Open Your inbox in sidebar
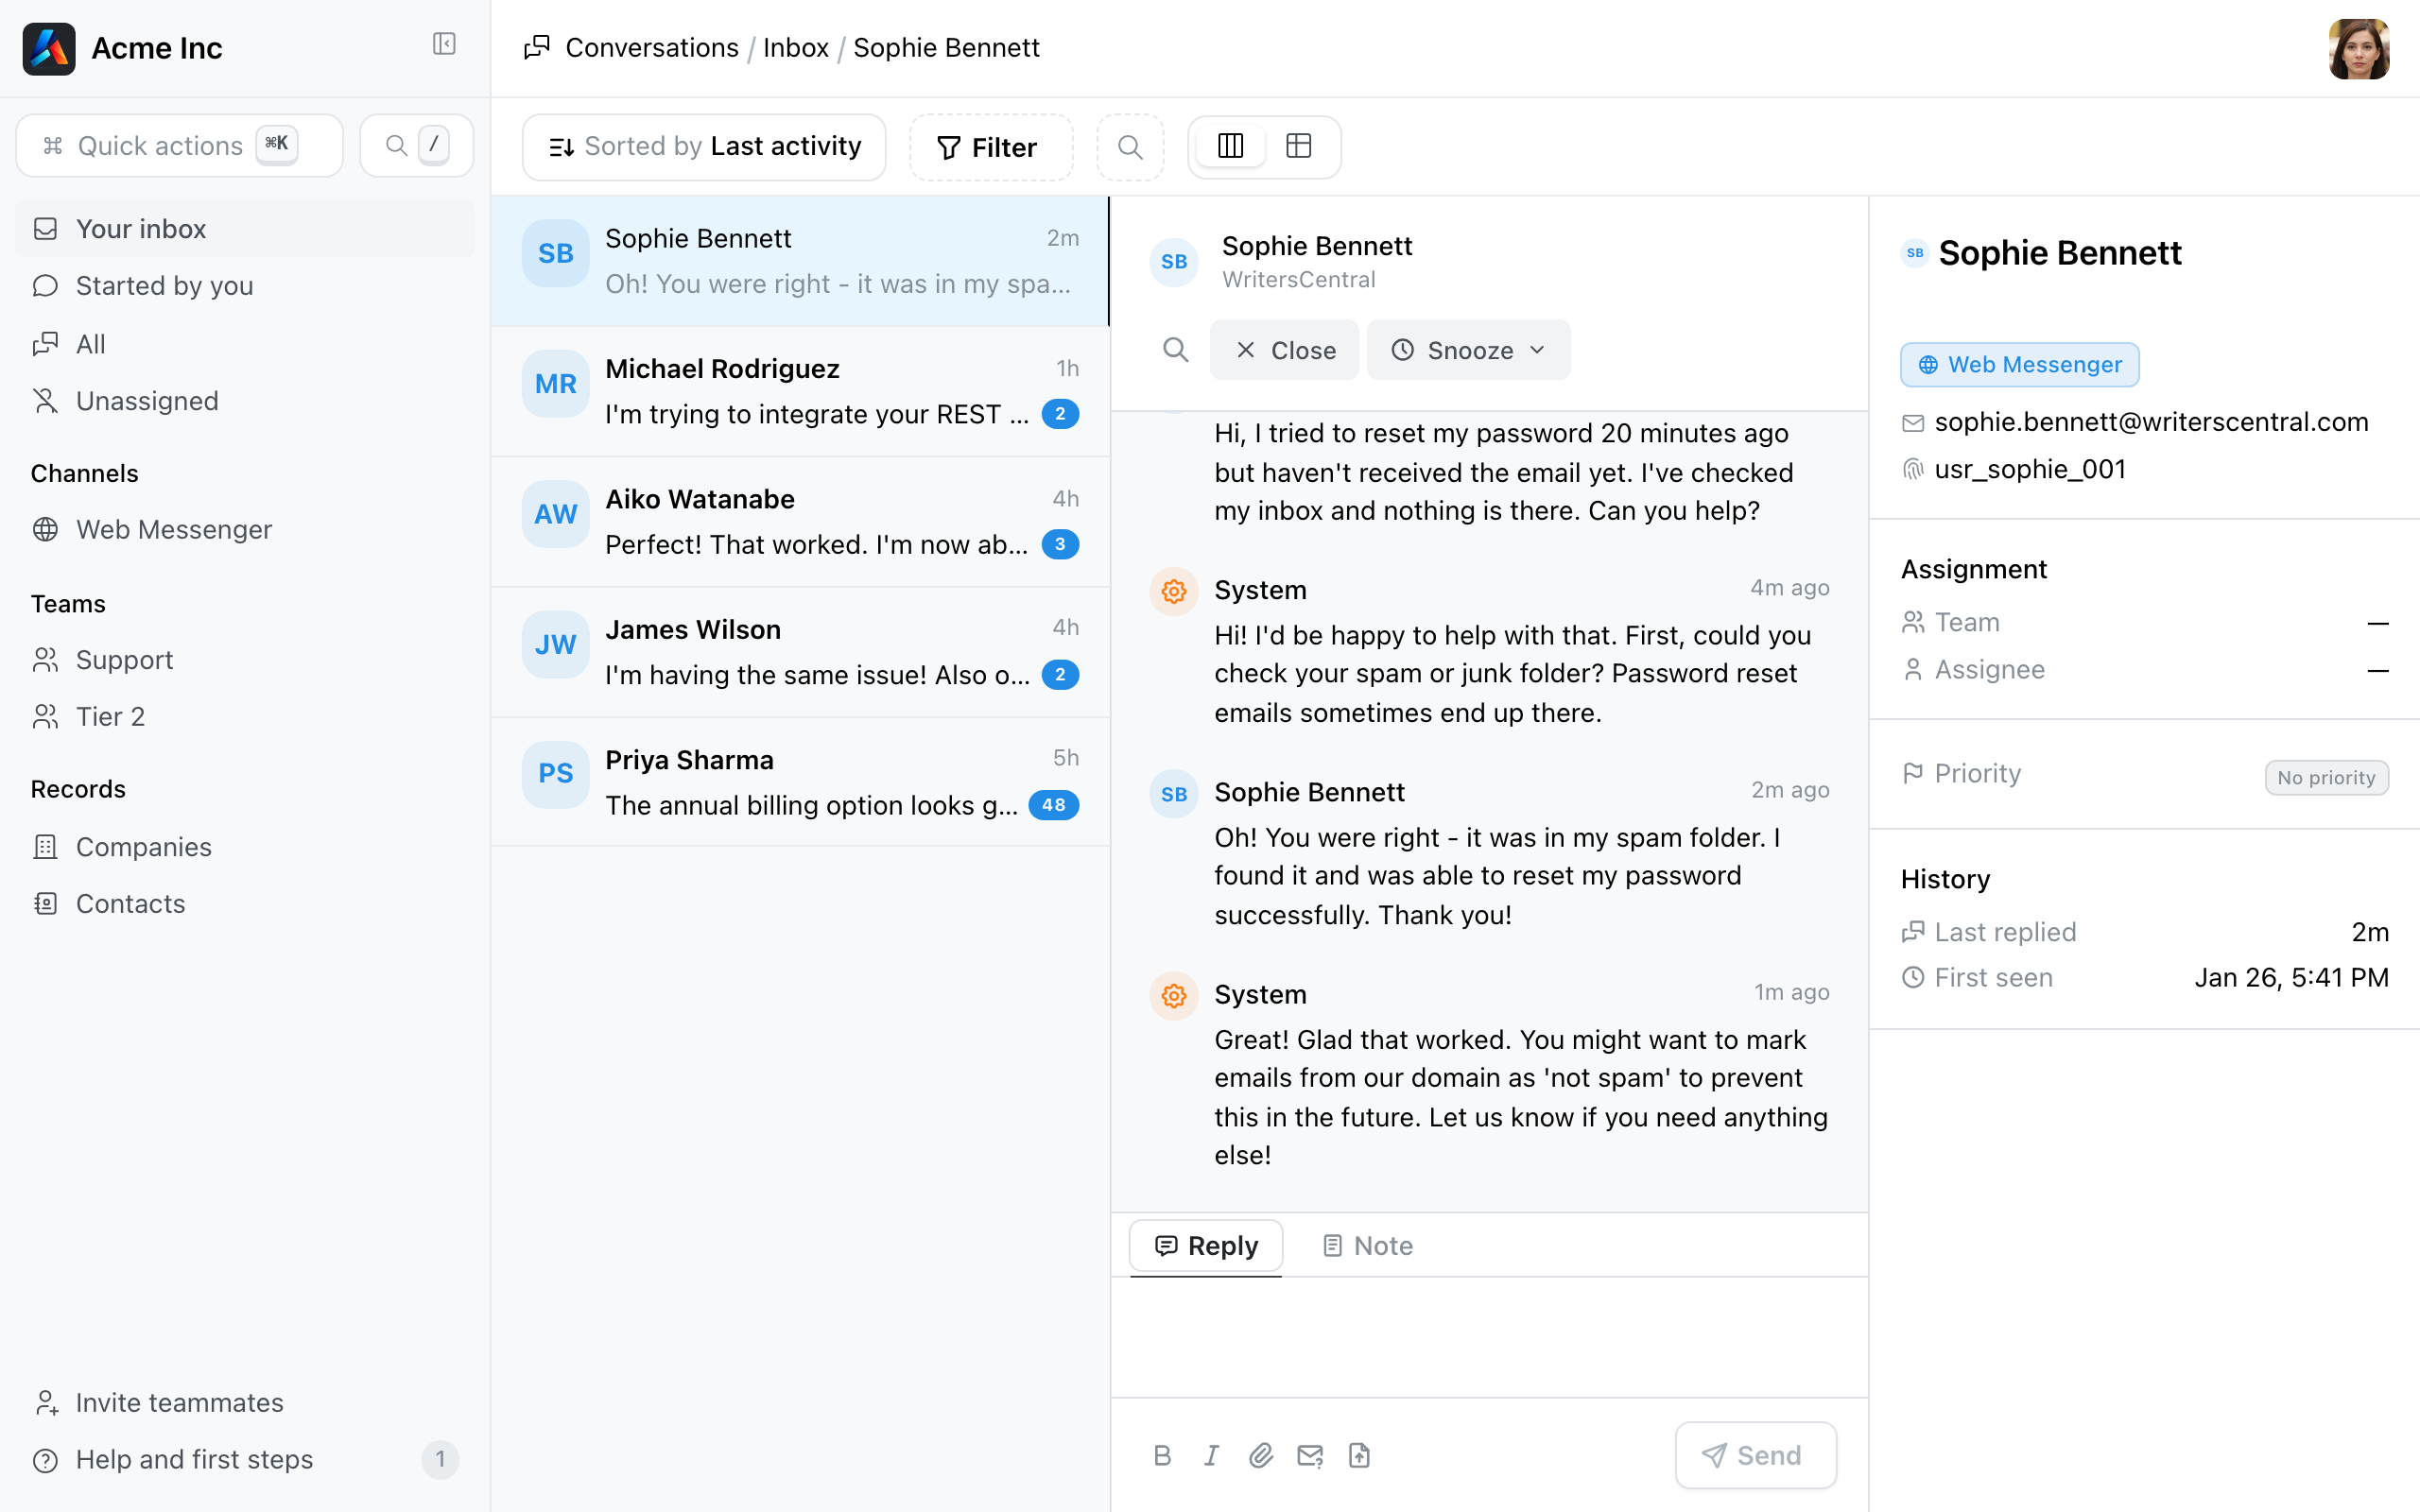This screenshot has width=2420, height=1512. (245, 229)
